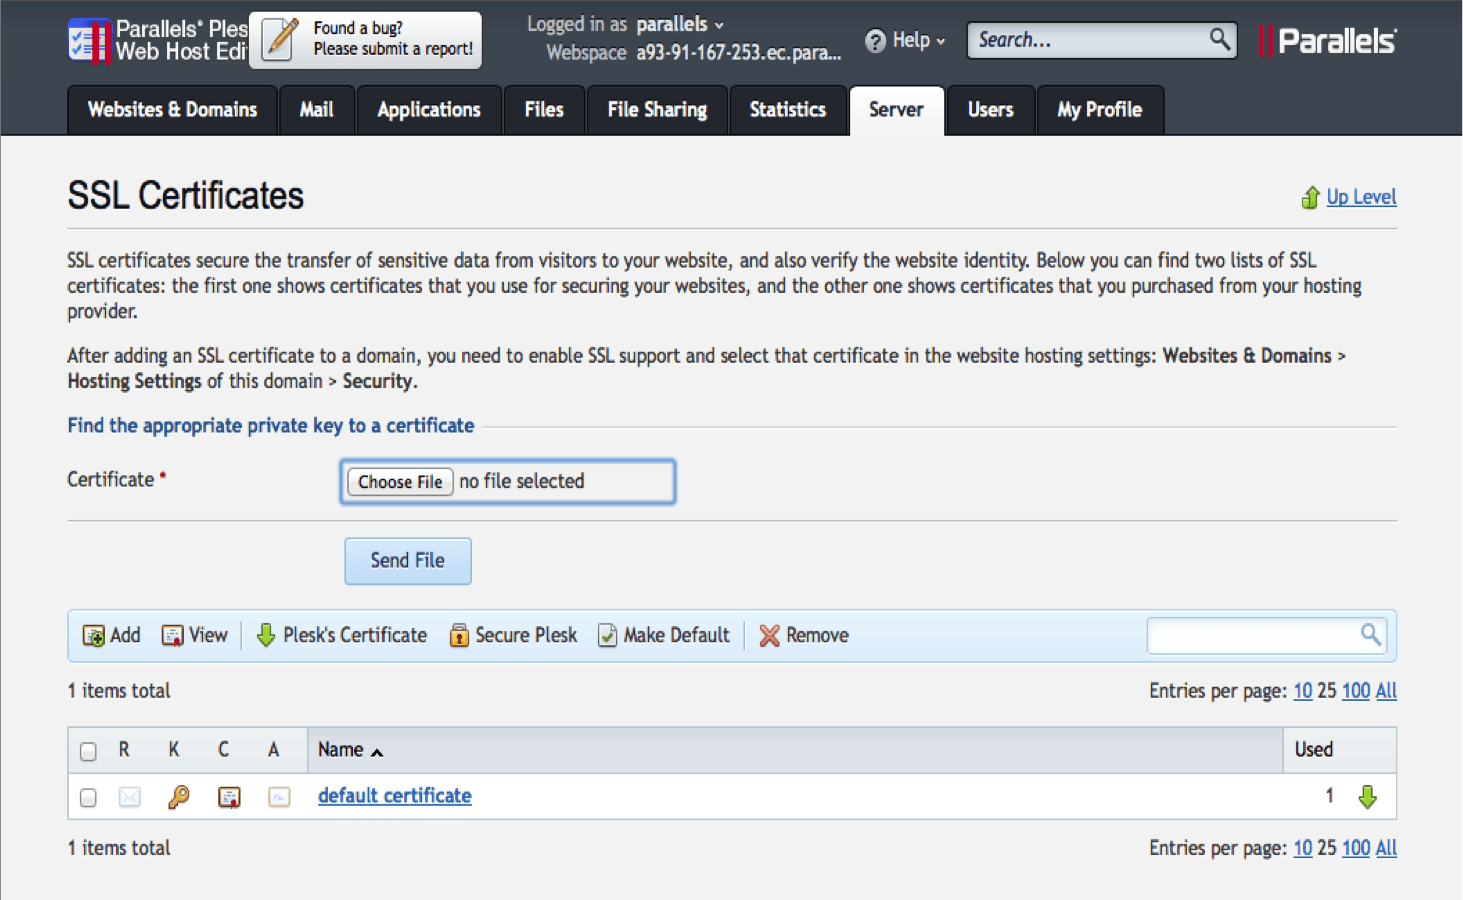Show 10 entries per page (bottom pager)

1303,848
